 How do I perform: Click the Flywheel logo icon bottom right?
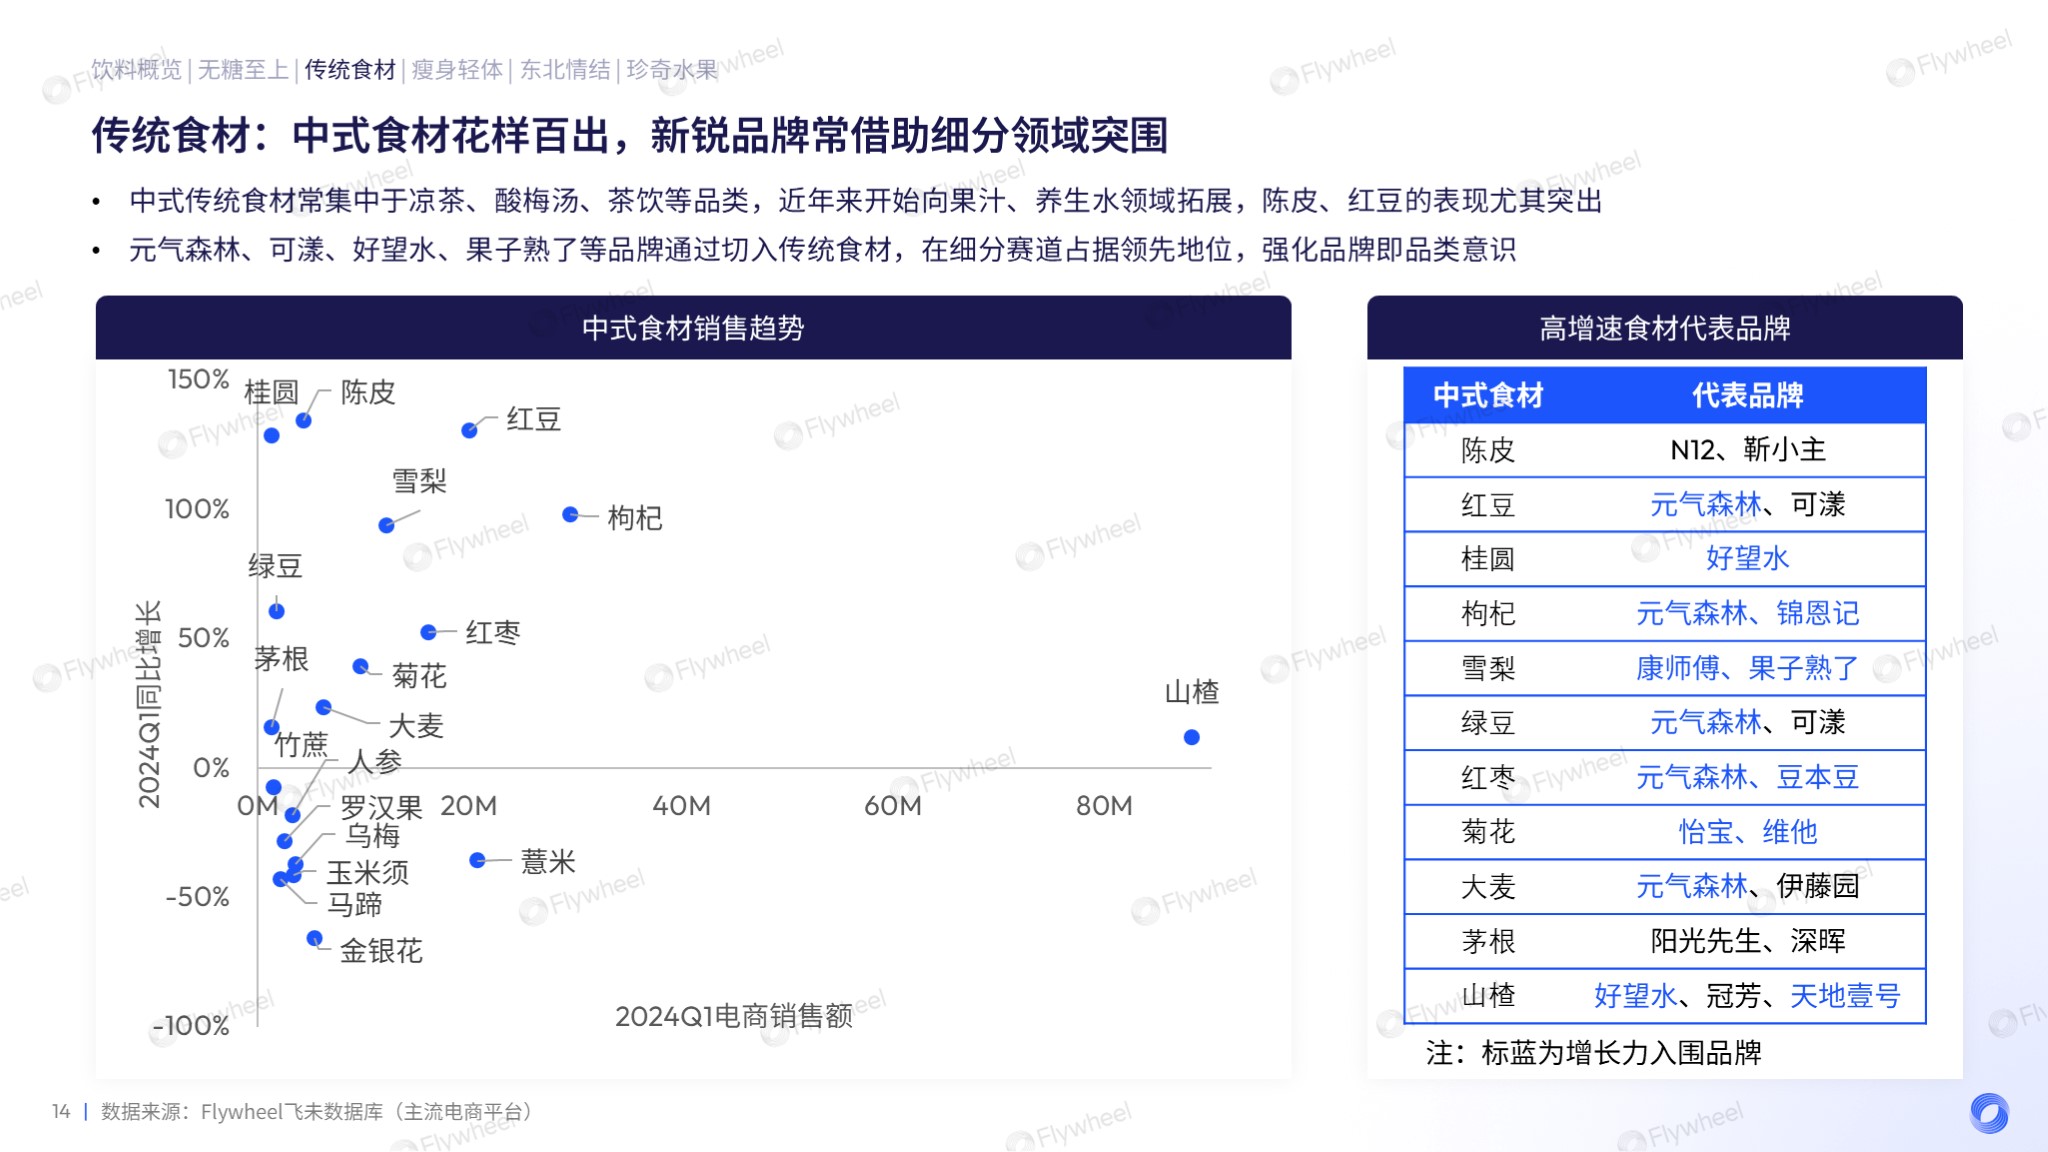pyautogui.click(x=1988, y=1112)
